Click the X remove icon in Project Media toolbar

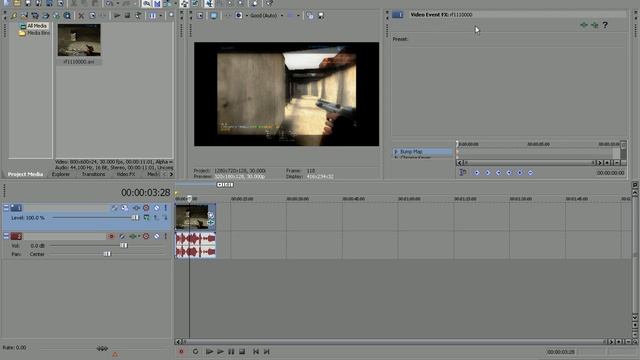(x=81, y=16)
